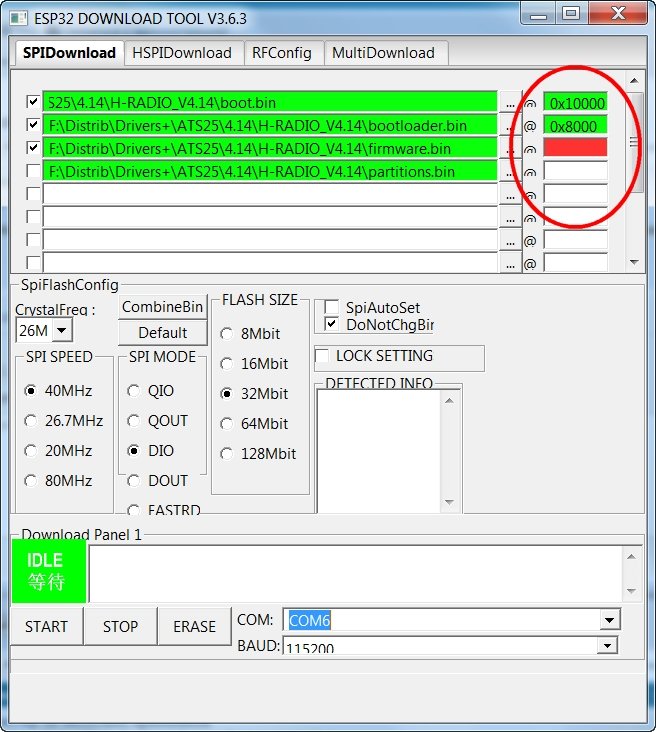Click the ERASE button
Screen dimensions: 656x732
coord(195,626)
